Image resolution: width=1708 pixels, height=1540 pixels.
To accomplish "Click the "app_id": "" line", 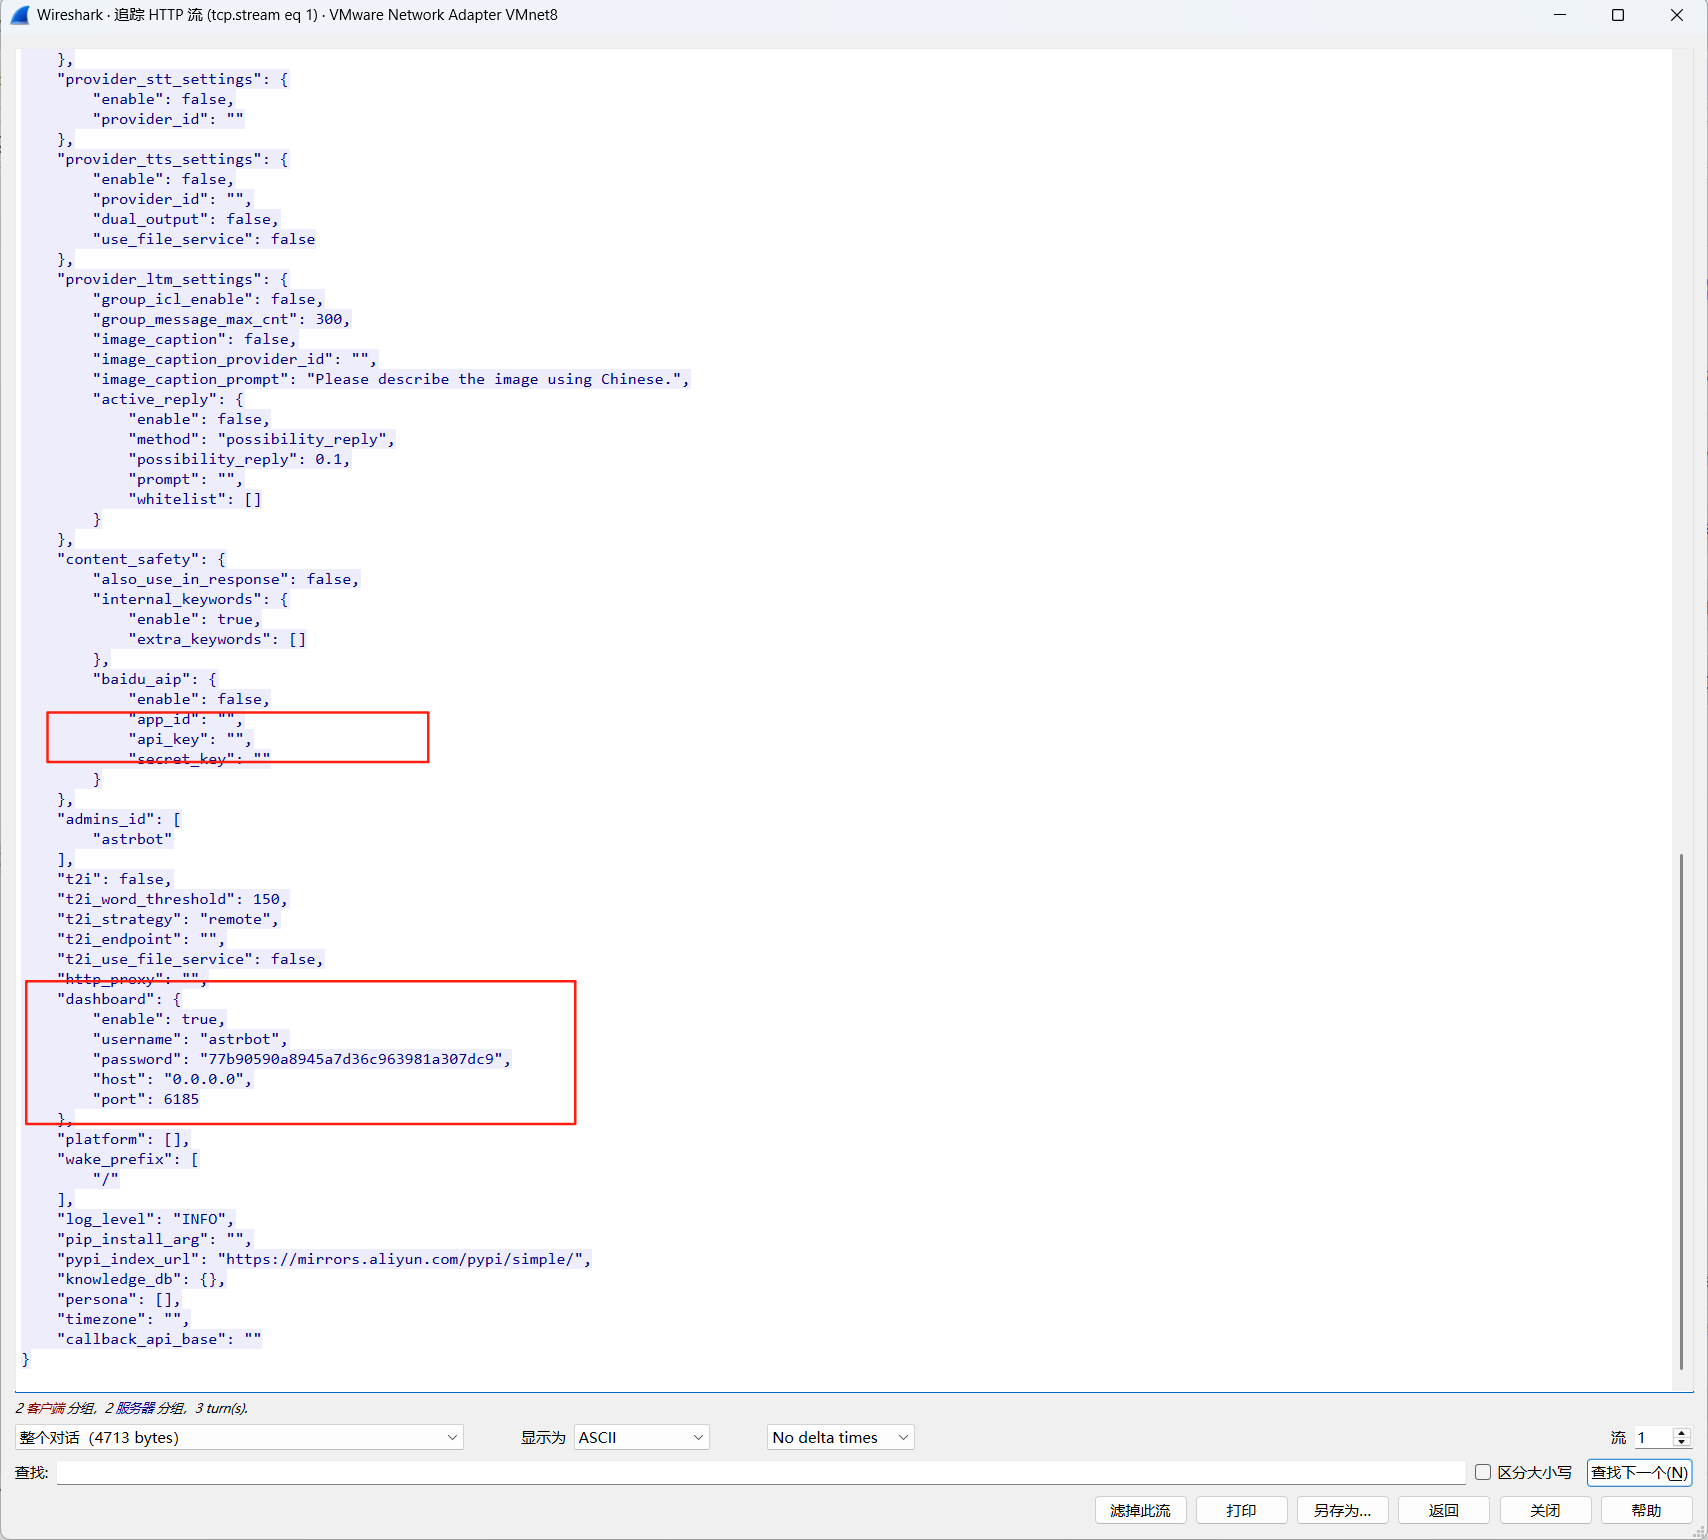I will click(x=186, y=719).
